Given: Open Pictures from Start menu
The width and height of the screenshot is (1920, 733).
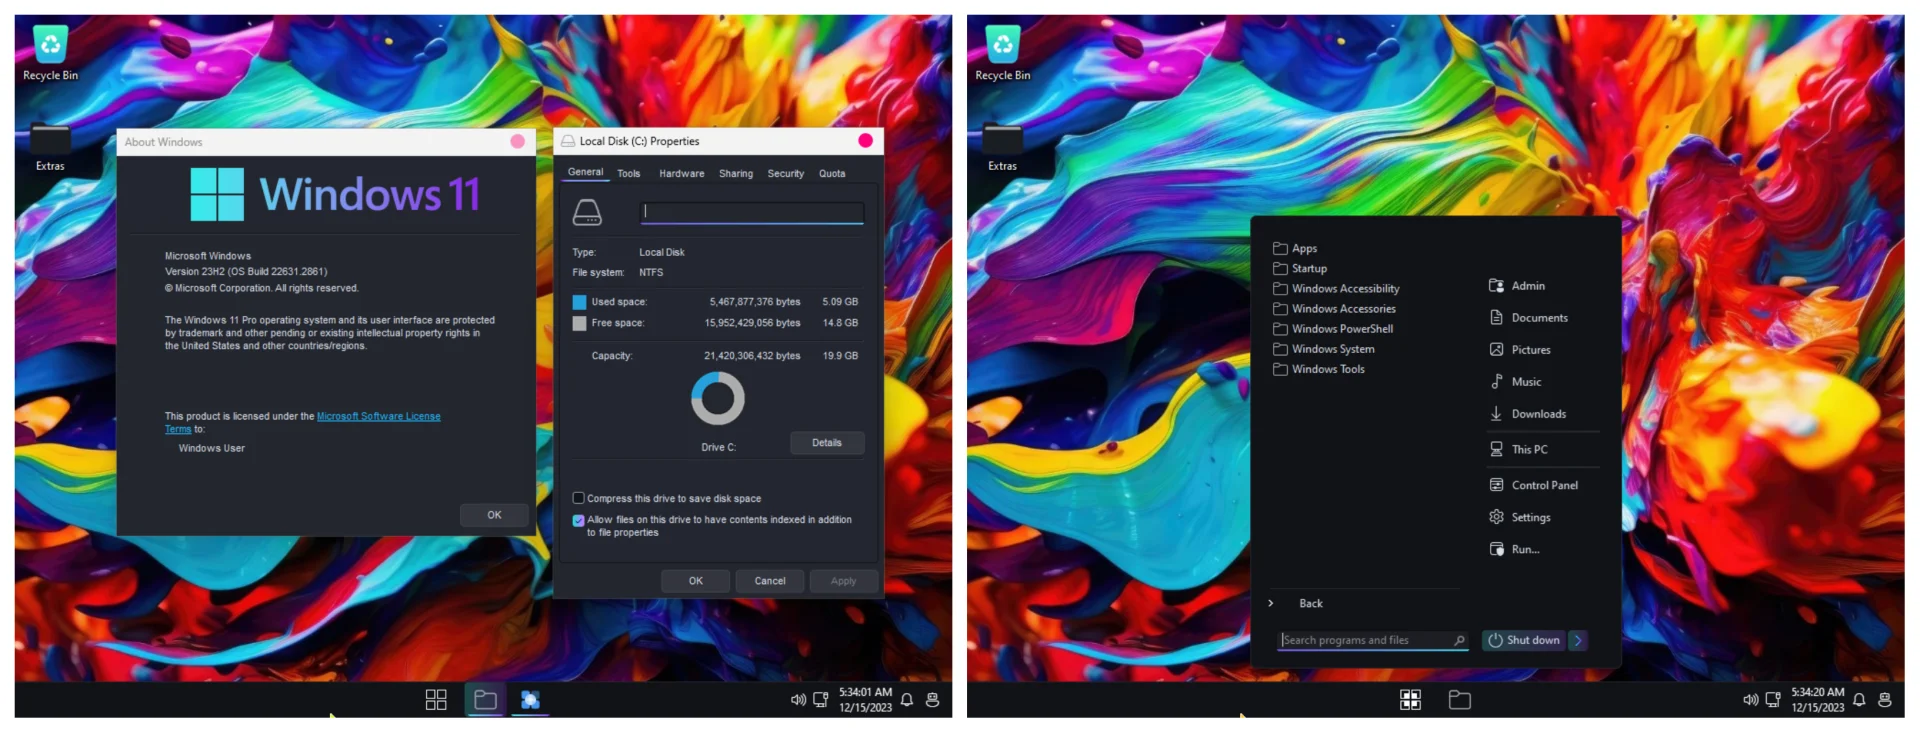Looking at the screenshot, I should tap(1520, 350).
